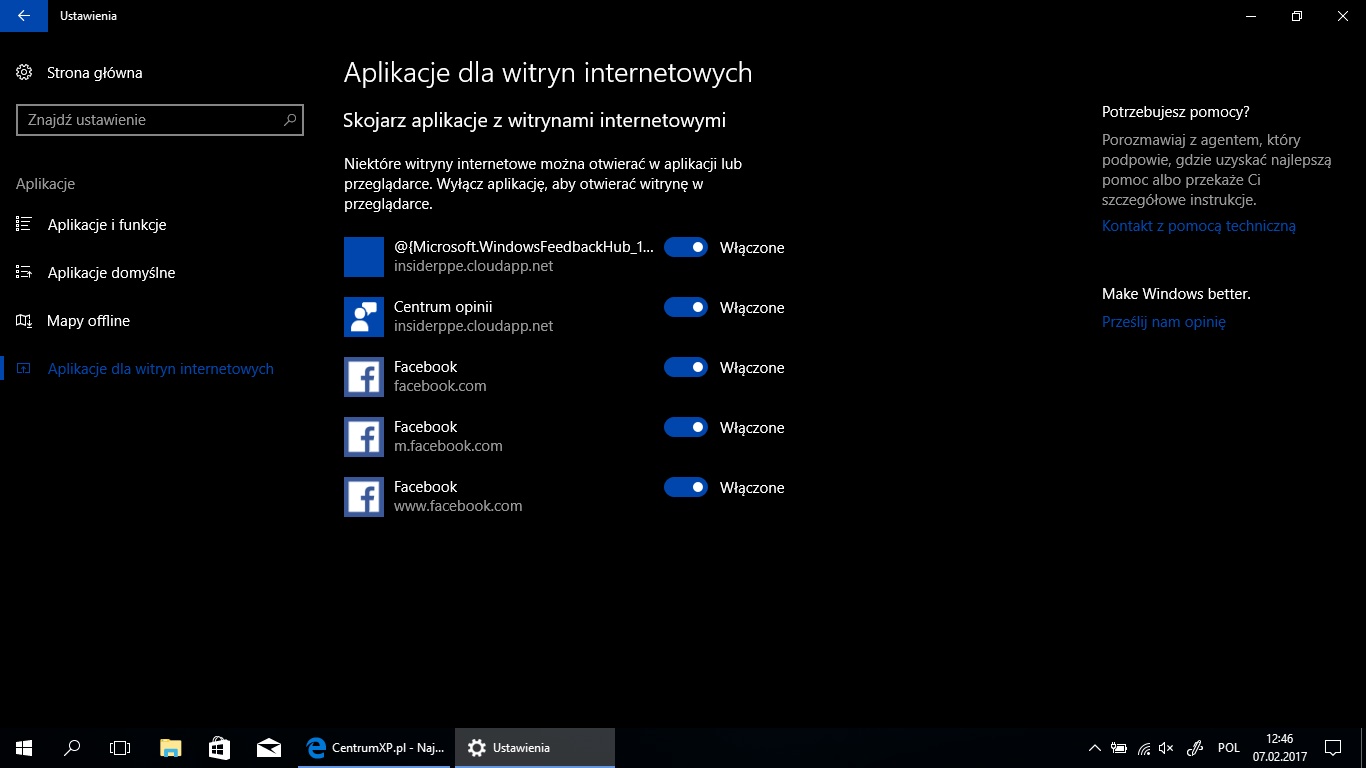Open Kontakt z pomocą techniczną link
1366x768 pixels.
1198,226
